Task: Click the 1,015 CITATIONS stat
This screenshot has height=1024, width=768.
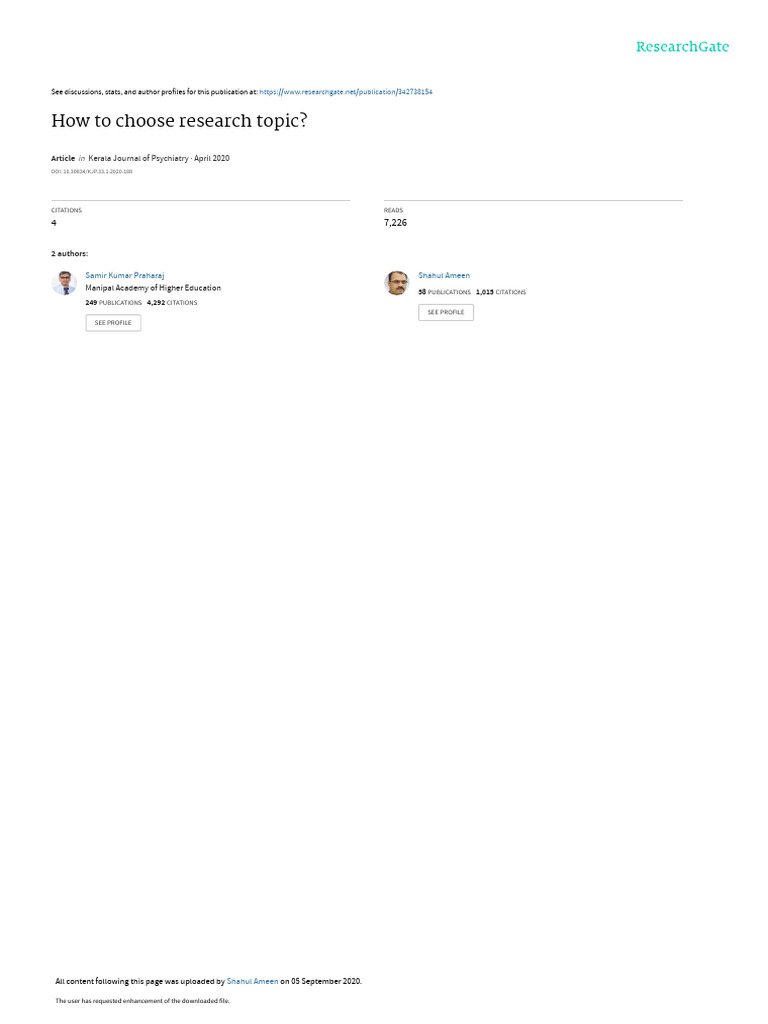Action: coord(501,293)
